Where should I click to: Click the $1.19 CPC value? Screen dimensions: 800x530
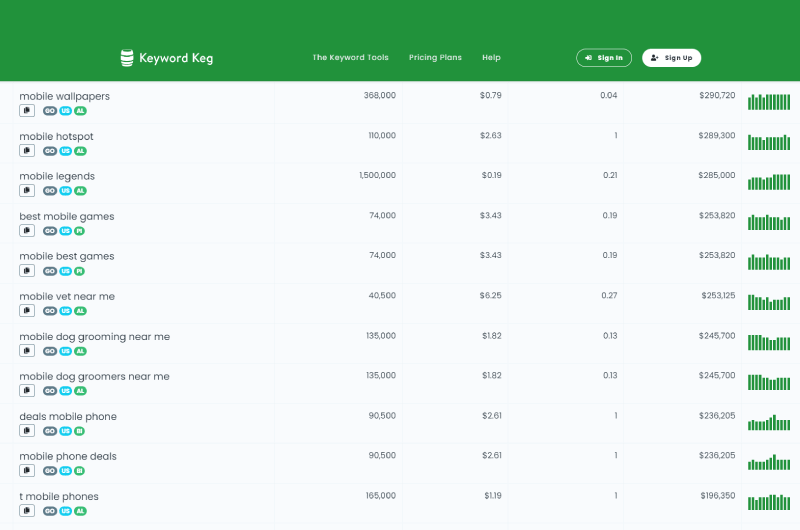pyautogui.click(x=493, y=496)
